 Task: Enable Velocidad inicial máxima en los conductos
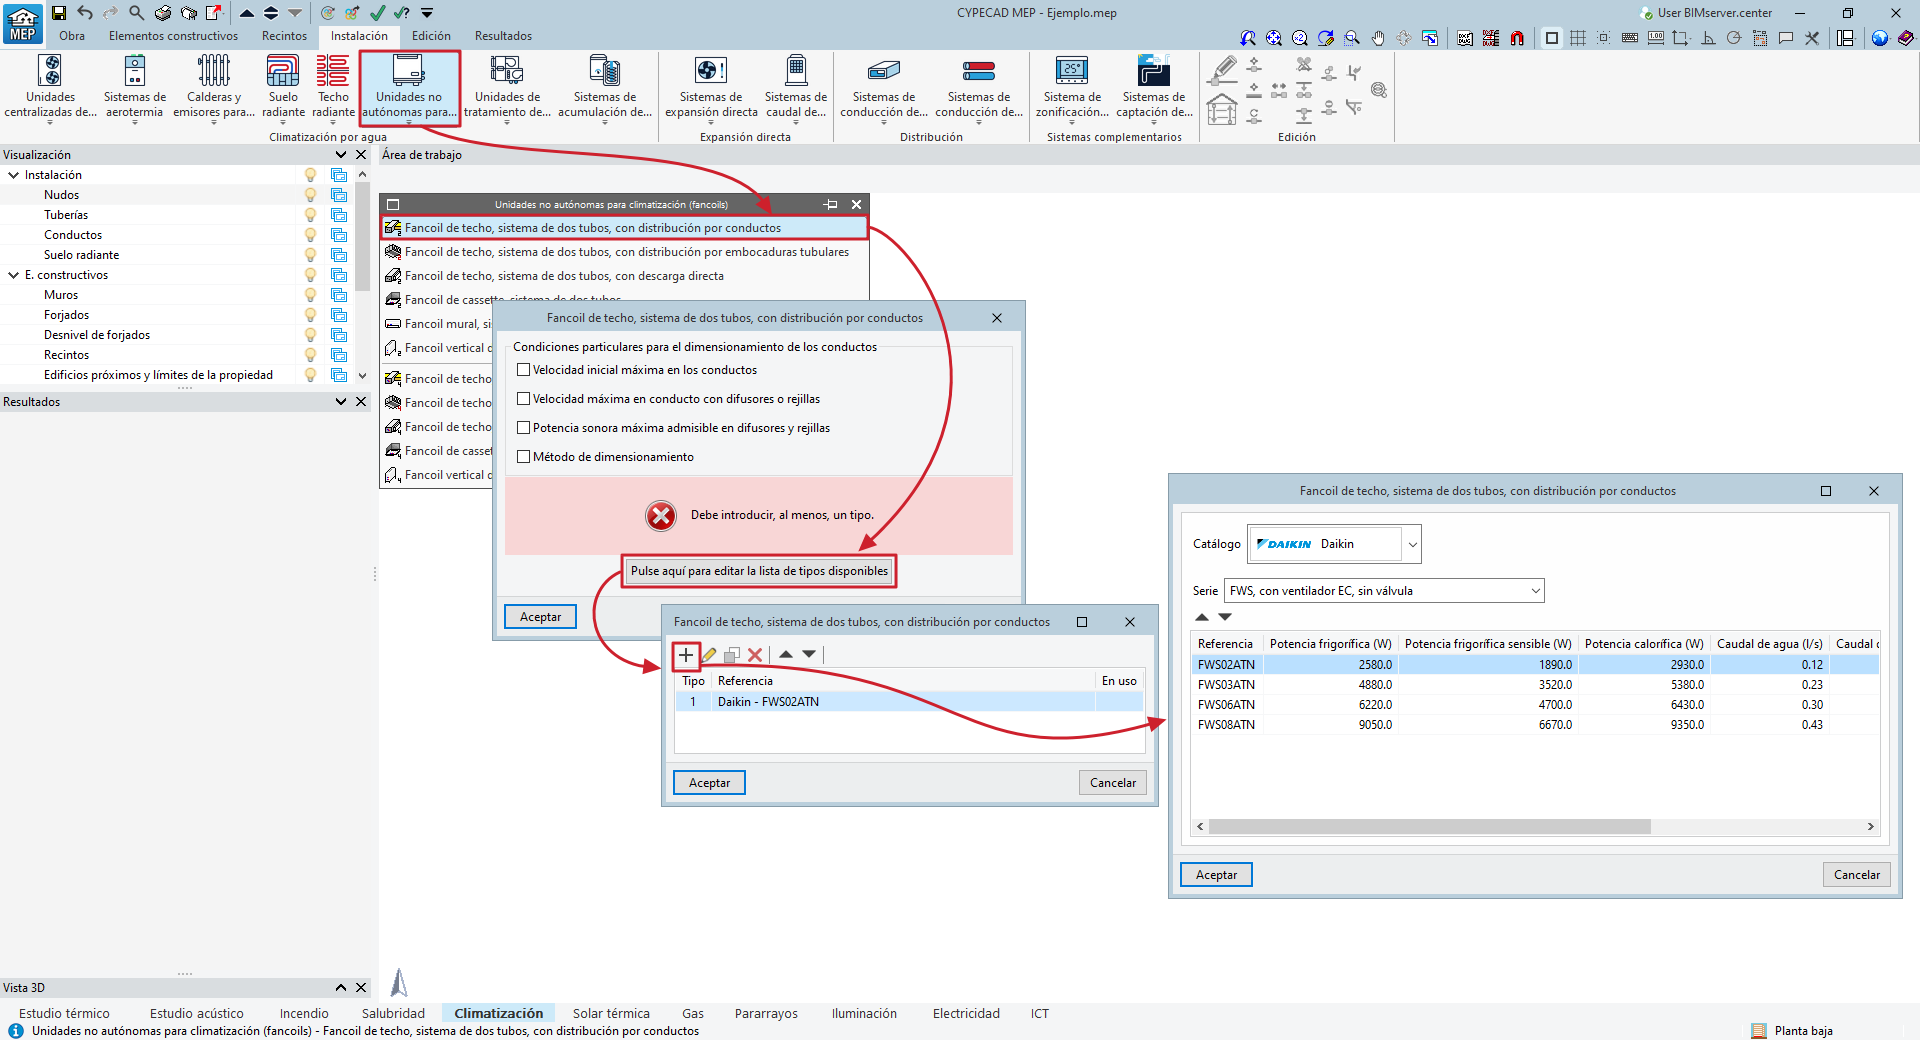[523, 370]
